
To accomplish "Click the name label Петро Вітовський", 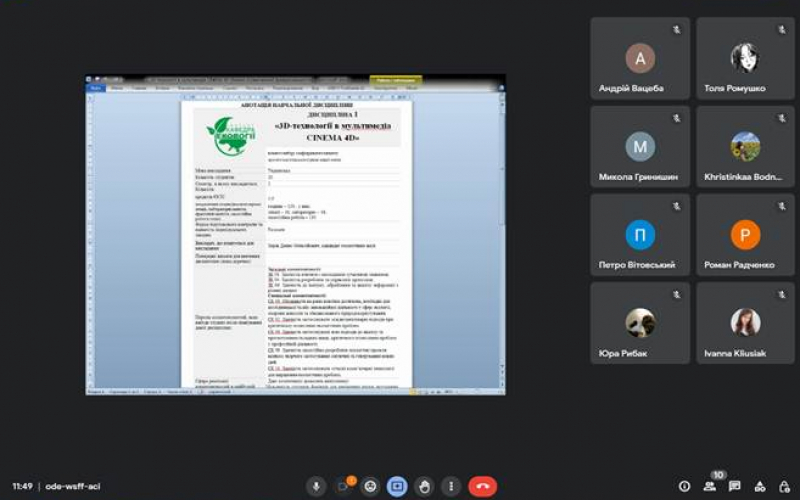I will coord(637,265).
